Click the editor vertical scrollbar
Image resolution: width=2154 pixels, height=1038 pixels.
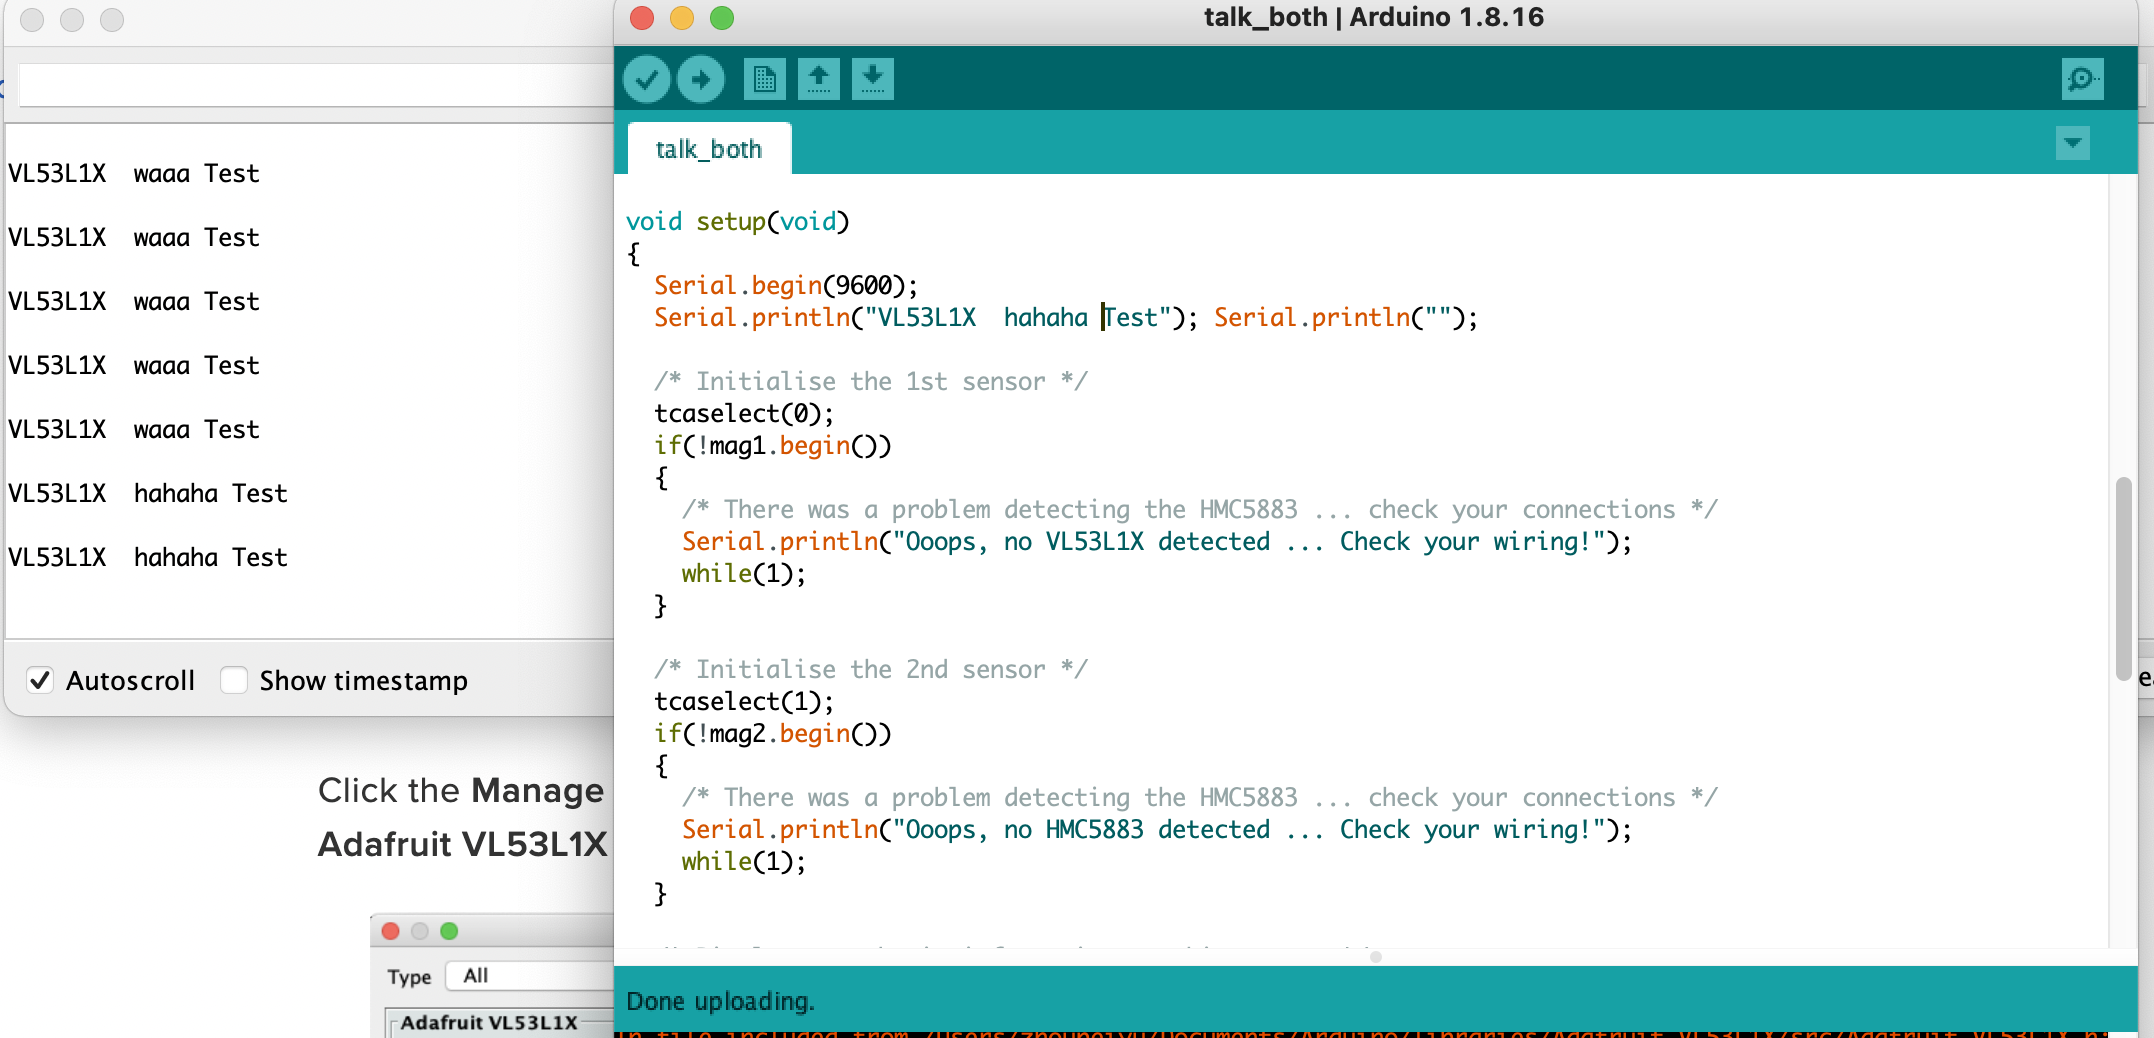[x=2123, y=580]
